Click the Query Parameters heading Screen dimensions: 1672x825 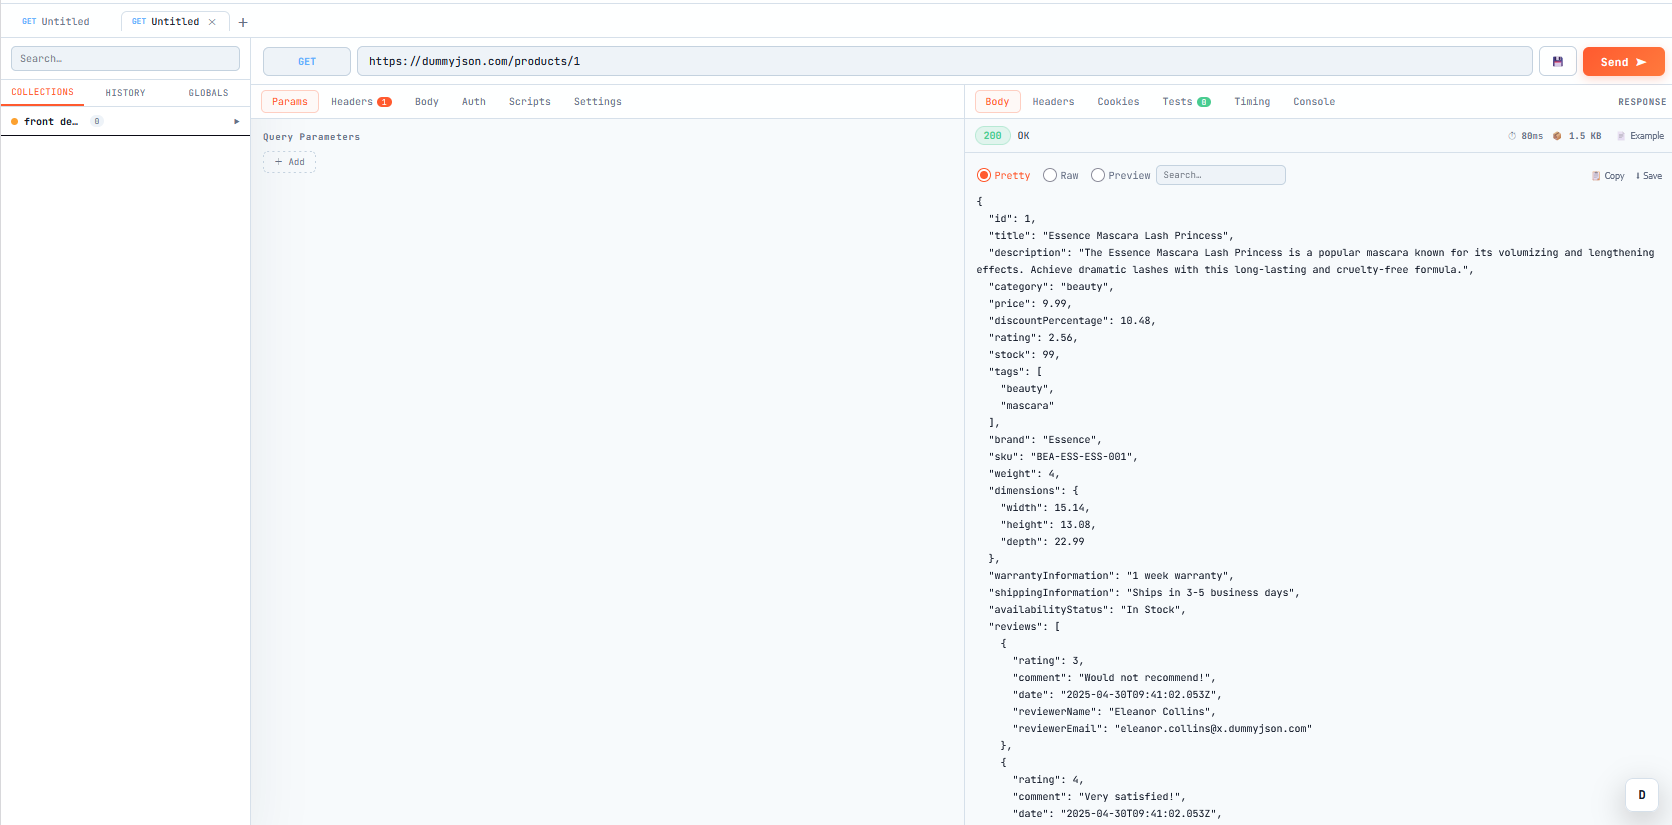[311, 137]
